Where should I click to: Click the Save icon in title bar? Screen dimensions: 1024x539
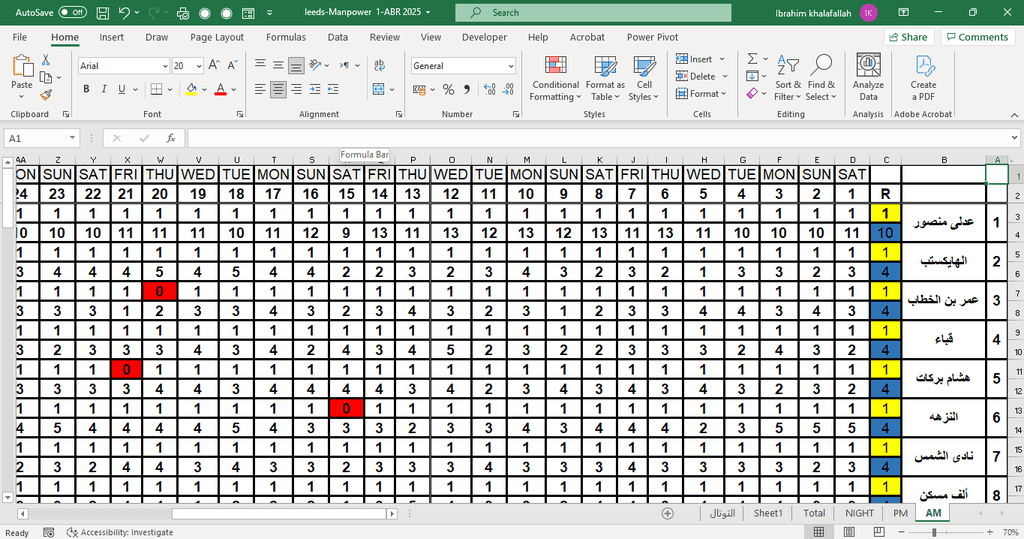[x=100, y=12]
